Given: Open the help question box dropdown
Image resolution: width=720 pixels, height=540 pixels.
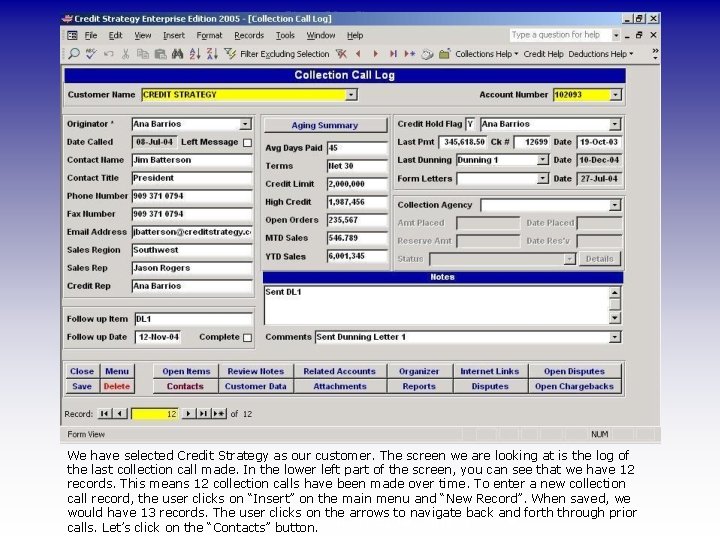Looking at the screenshot, I should coord(616,35).
